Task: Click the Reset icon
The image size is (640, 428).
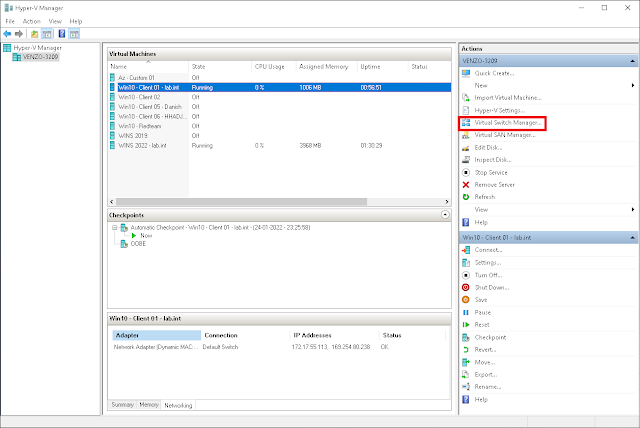Action: coord(466,325)
